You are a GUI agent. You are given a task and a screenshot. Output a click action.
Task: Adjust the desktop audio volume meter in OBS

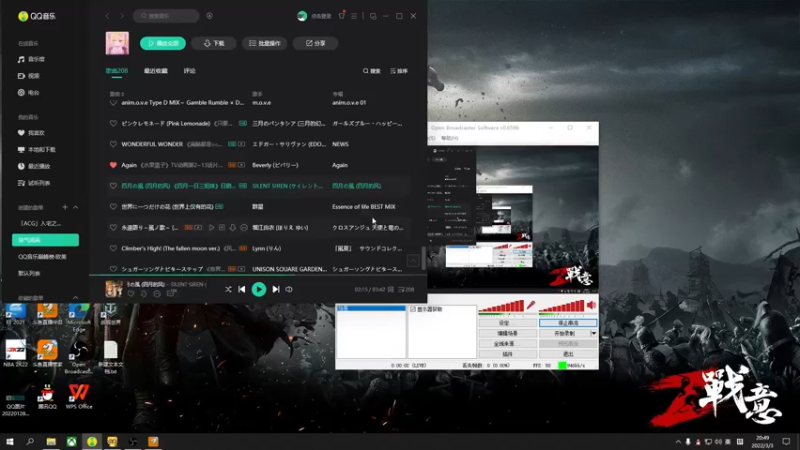[x=562, y=306]
